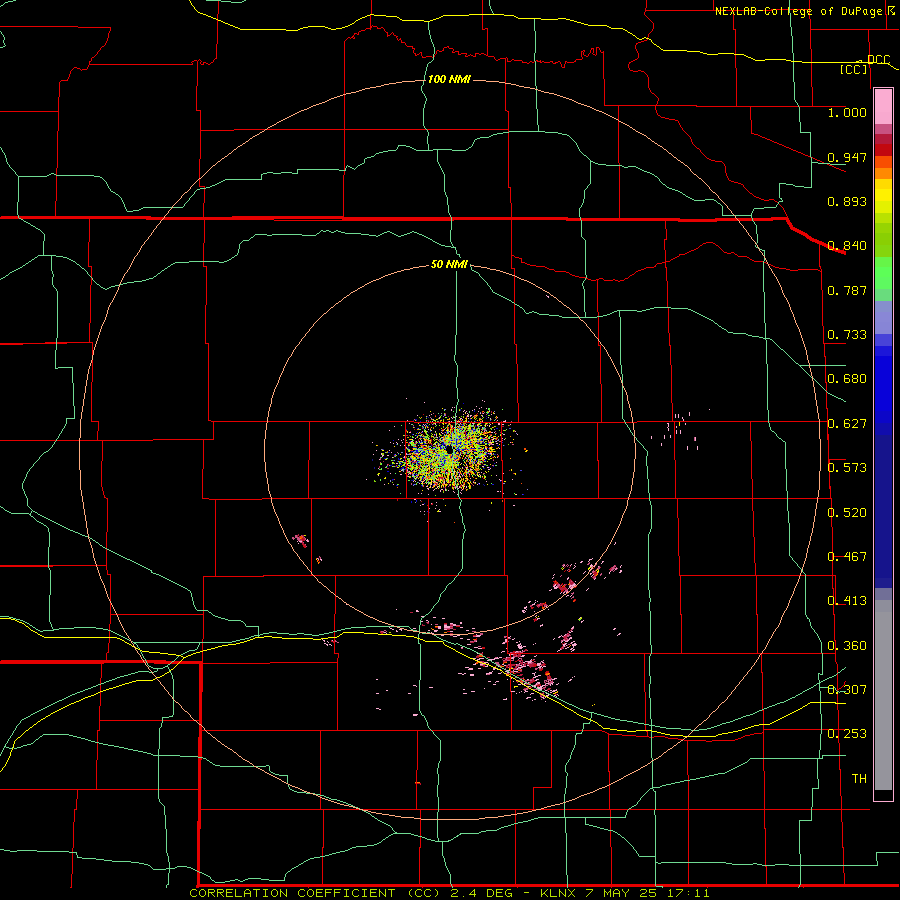Screen dimensions: 900x900
Task: Click the 17:11 timestamp
Action: tap(688, 893)
